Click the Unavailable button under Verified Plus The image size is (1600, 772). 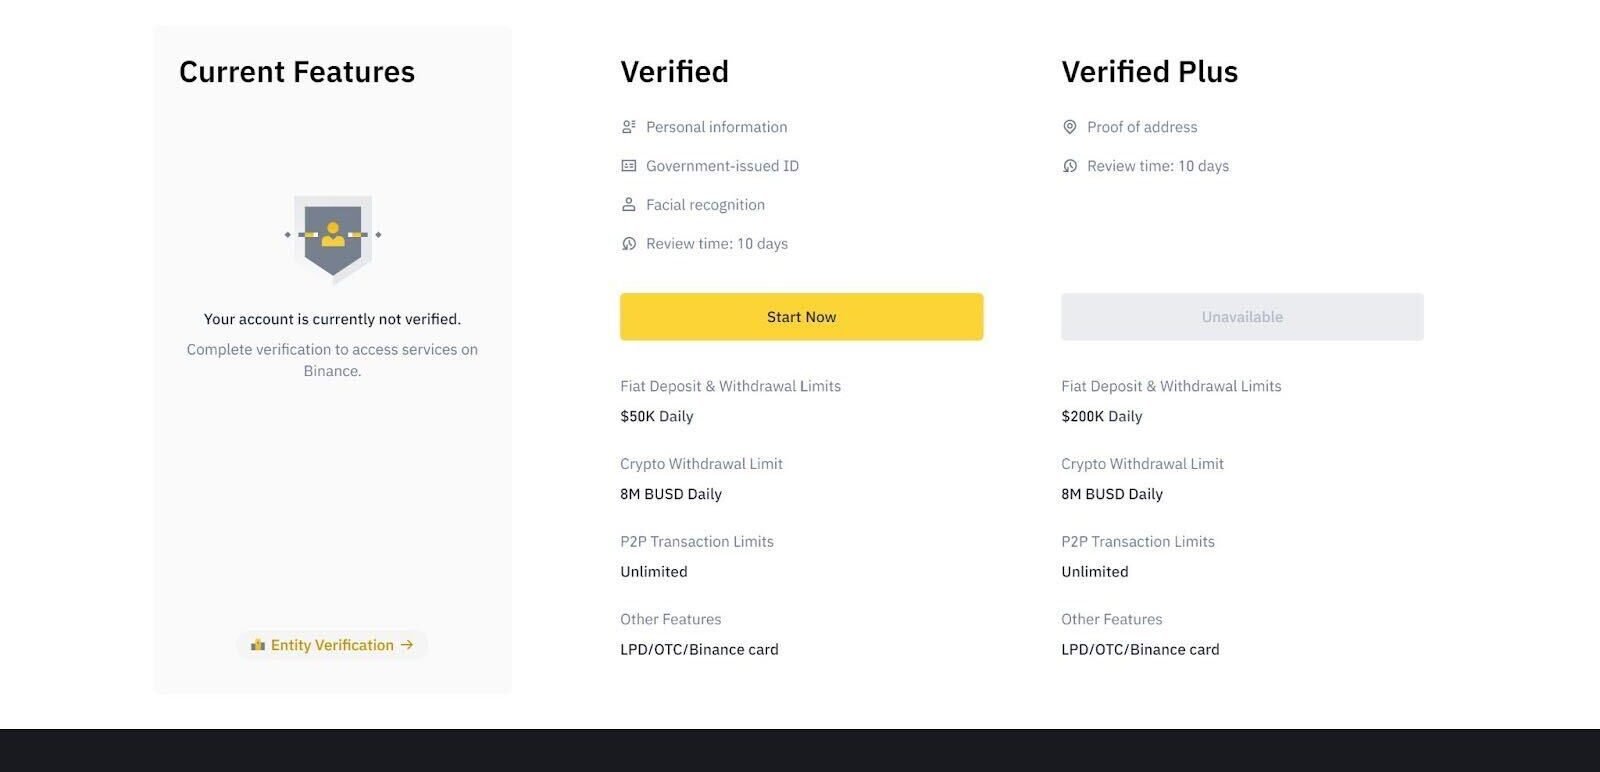click(1242, 317)
